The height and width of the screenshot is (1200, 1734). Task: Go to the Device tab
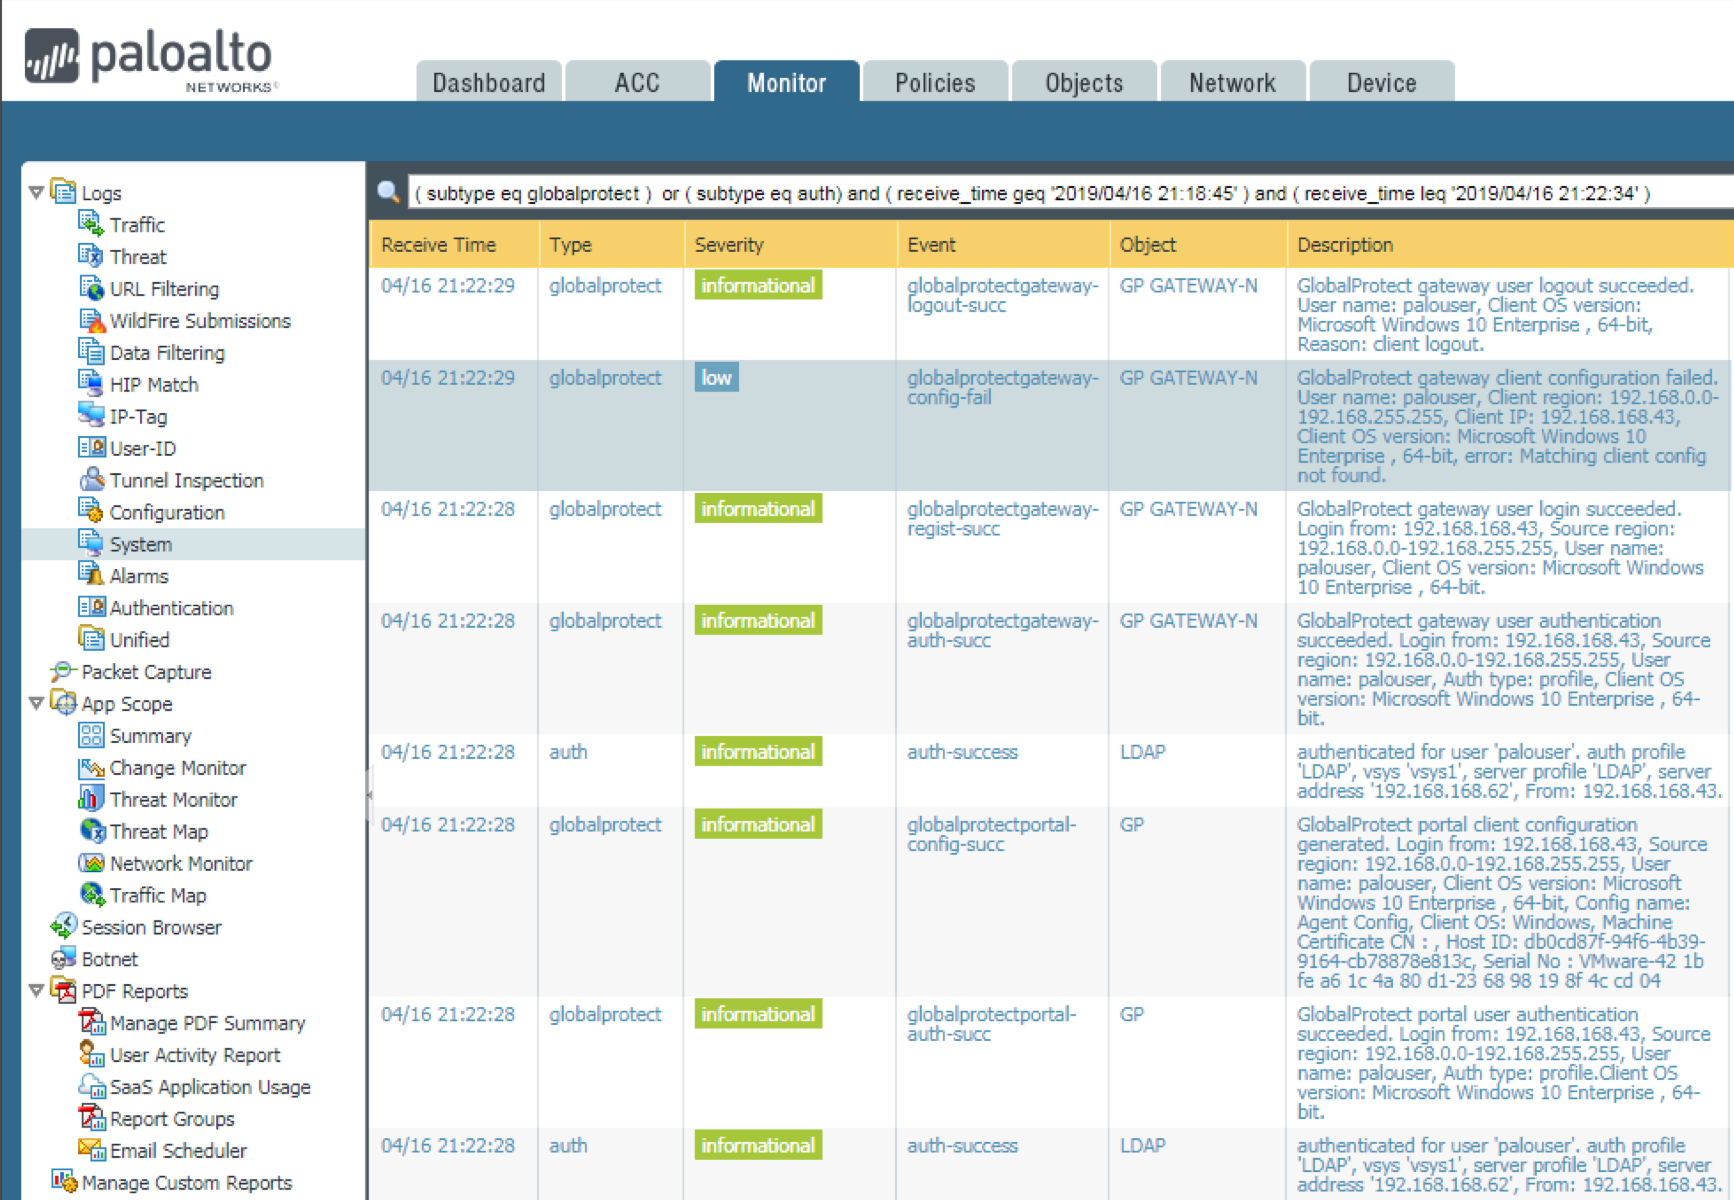[x=1380, y=83]
